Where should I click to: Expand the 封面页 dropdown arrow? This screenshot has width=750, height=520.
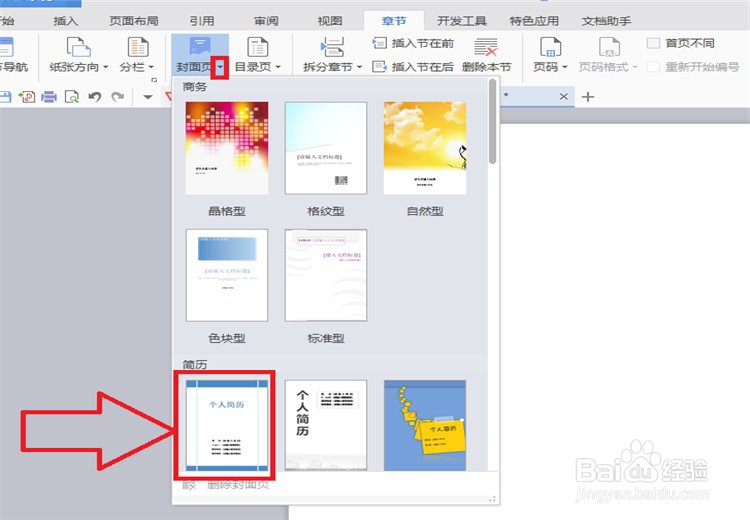220,67
